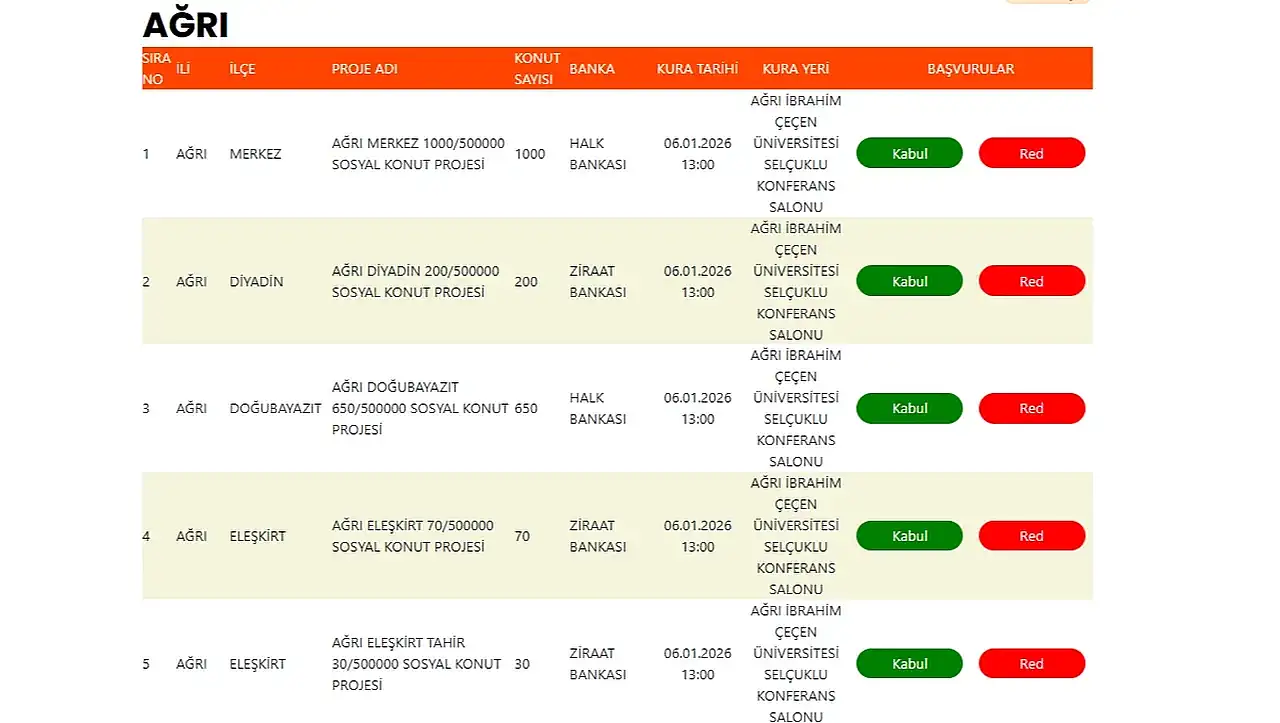Select the Ağrı Doğubayazıt 650/500000 project name
The image size is (1280, 723).
click(419, 408)
